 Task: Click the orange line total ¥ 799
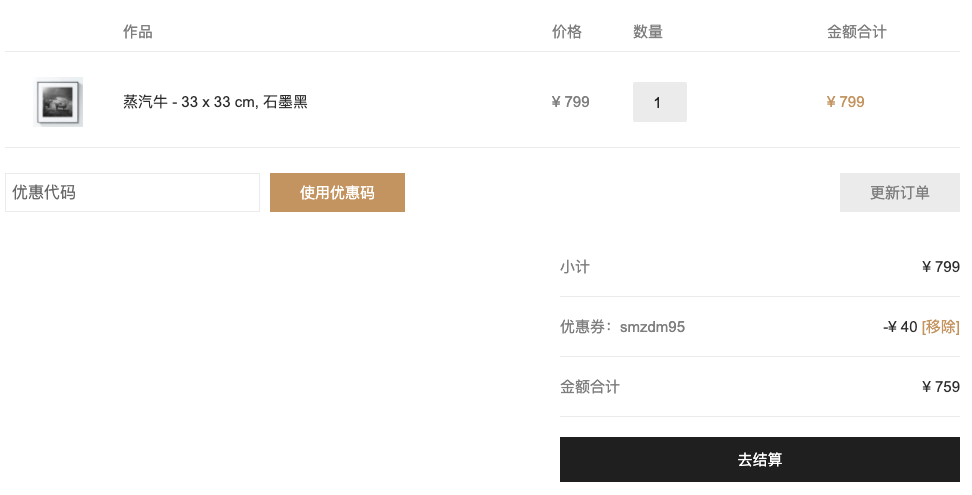coord(846,102)
